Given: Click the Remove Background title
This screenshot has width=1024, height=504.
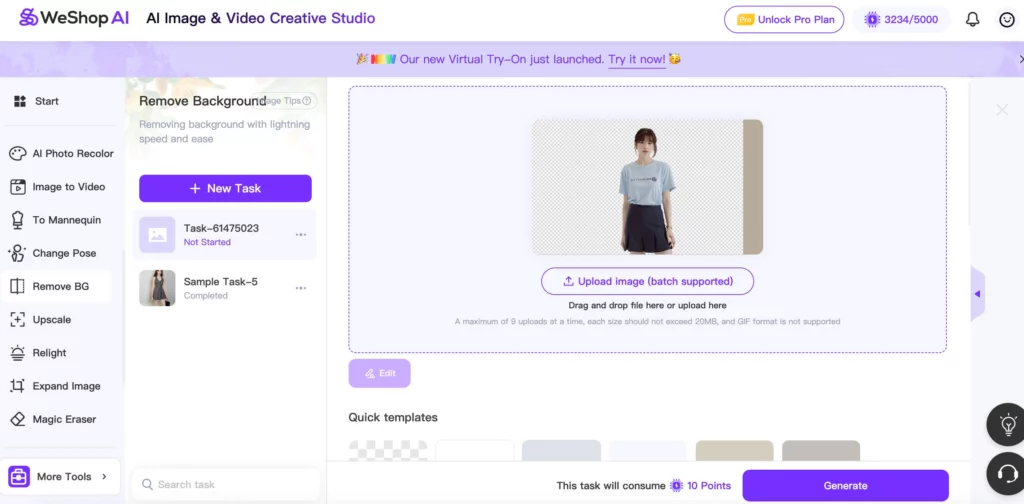Looking at the screenshot, I should (202, 101).
